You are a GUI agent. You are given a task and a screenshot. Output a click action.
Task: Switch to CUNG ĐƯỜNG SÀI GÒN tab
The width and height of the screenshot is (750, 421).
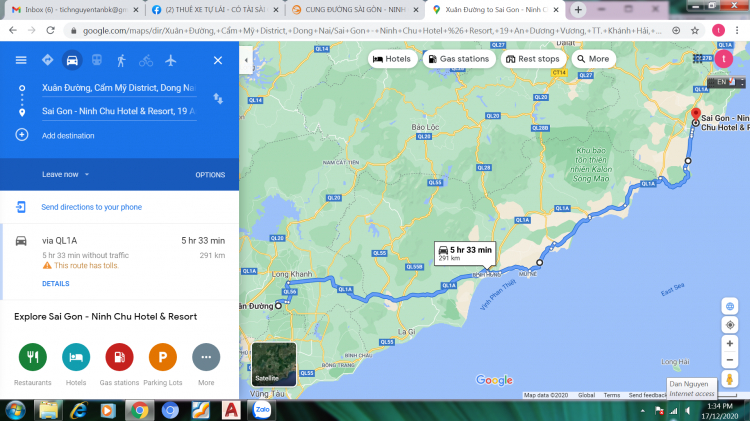pyautogui.click(x=356, y=10)
